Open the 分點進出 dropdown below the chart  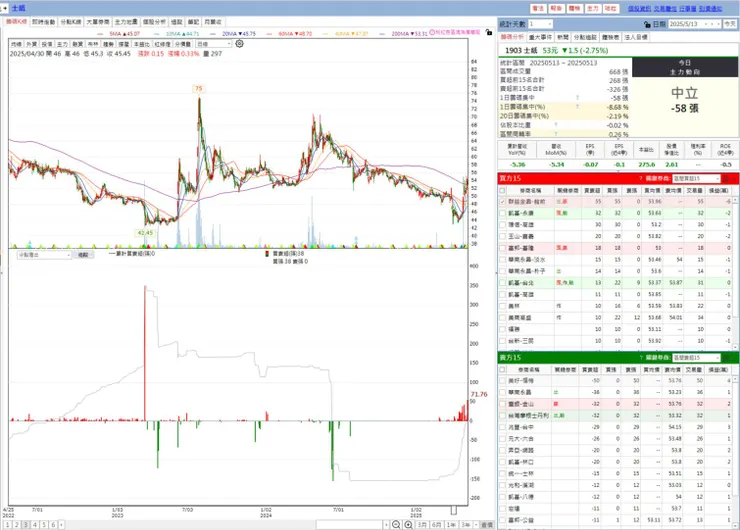(x=44, y=255)
